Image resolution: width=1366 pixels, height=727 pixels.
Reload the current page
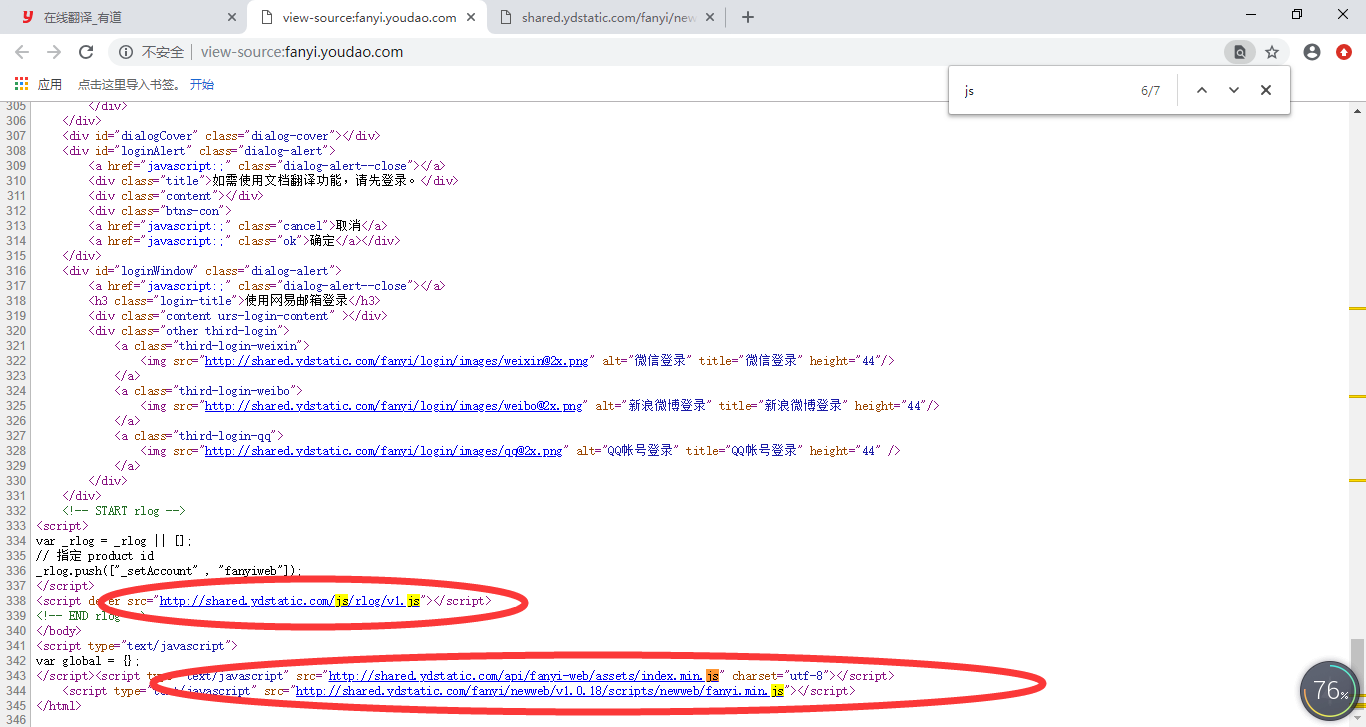point(86,52)
